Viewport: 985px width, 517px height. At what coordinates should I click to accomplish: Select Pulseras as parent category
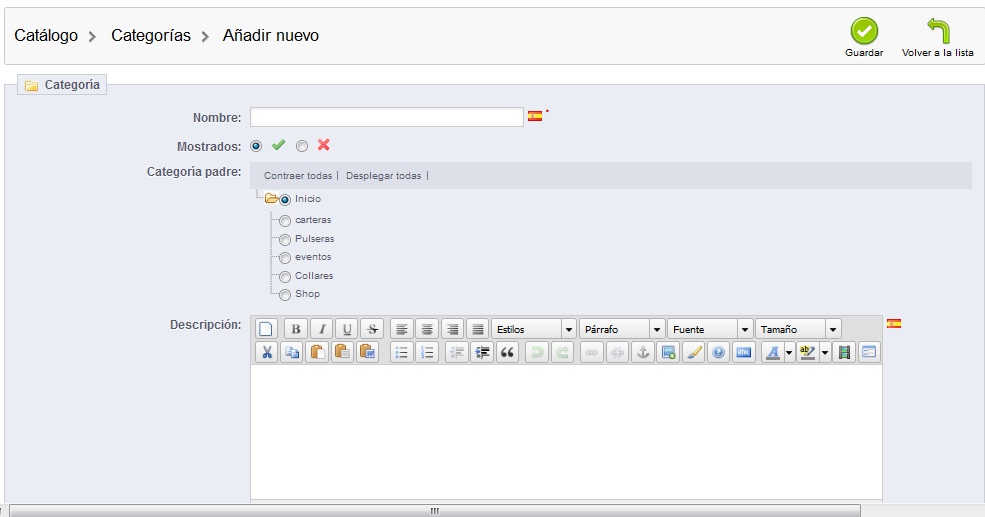coord(285,239)
